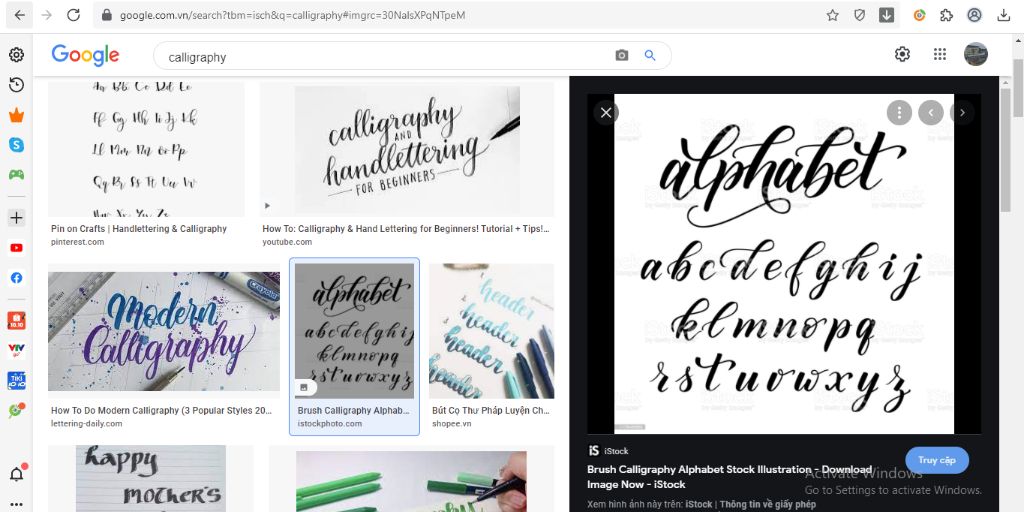Open the browser downloads tray icon
This screenshot has width=1024, height=512.
point(1004,15)
